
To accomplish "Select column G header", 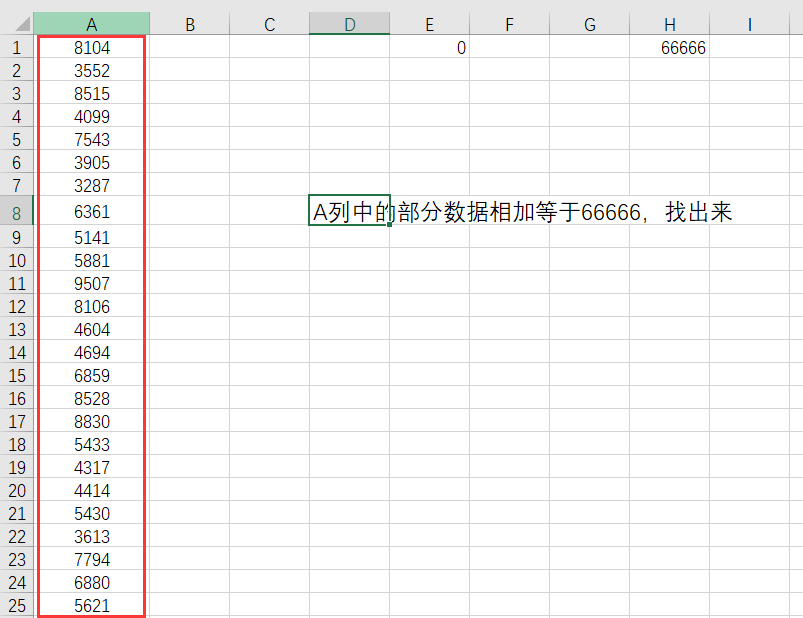I will [x=589, y=24].
